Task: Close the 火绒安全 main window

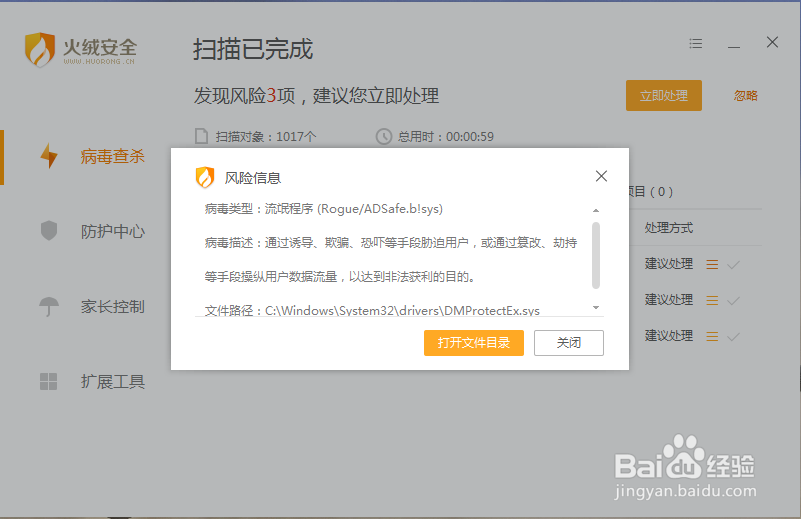Action: tap(772, 42)
